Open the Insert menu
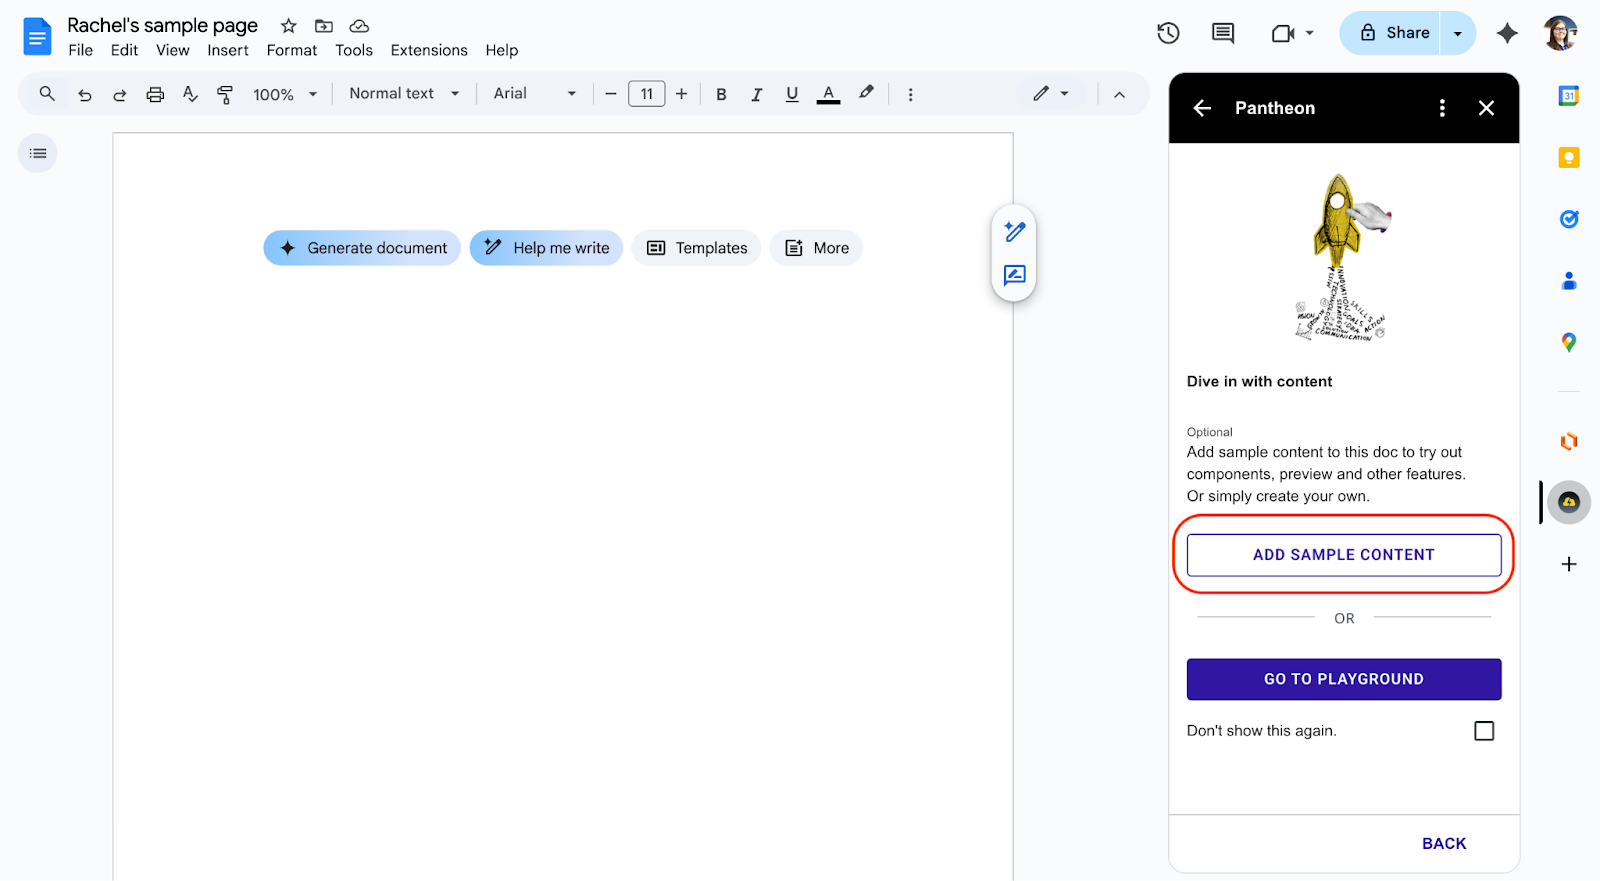The width and height of the screenshot is (1600, 881). [x=228, y=50]
